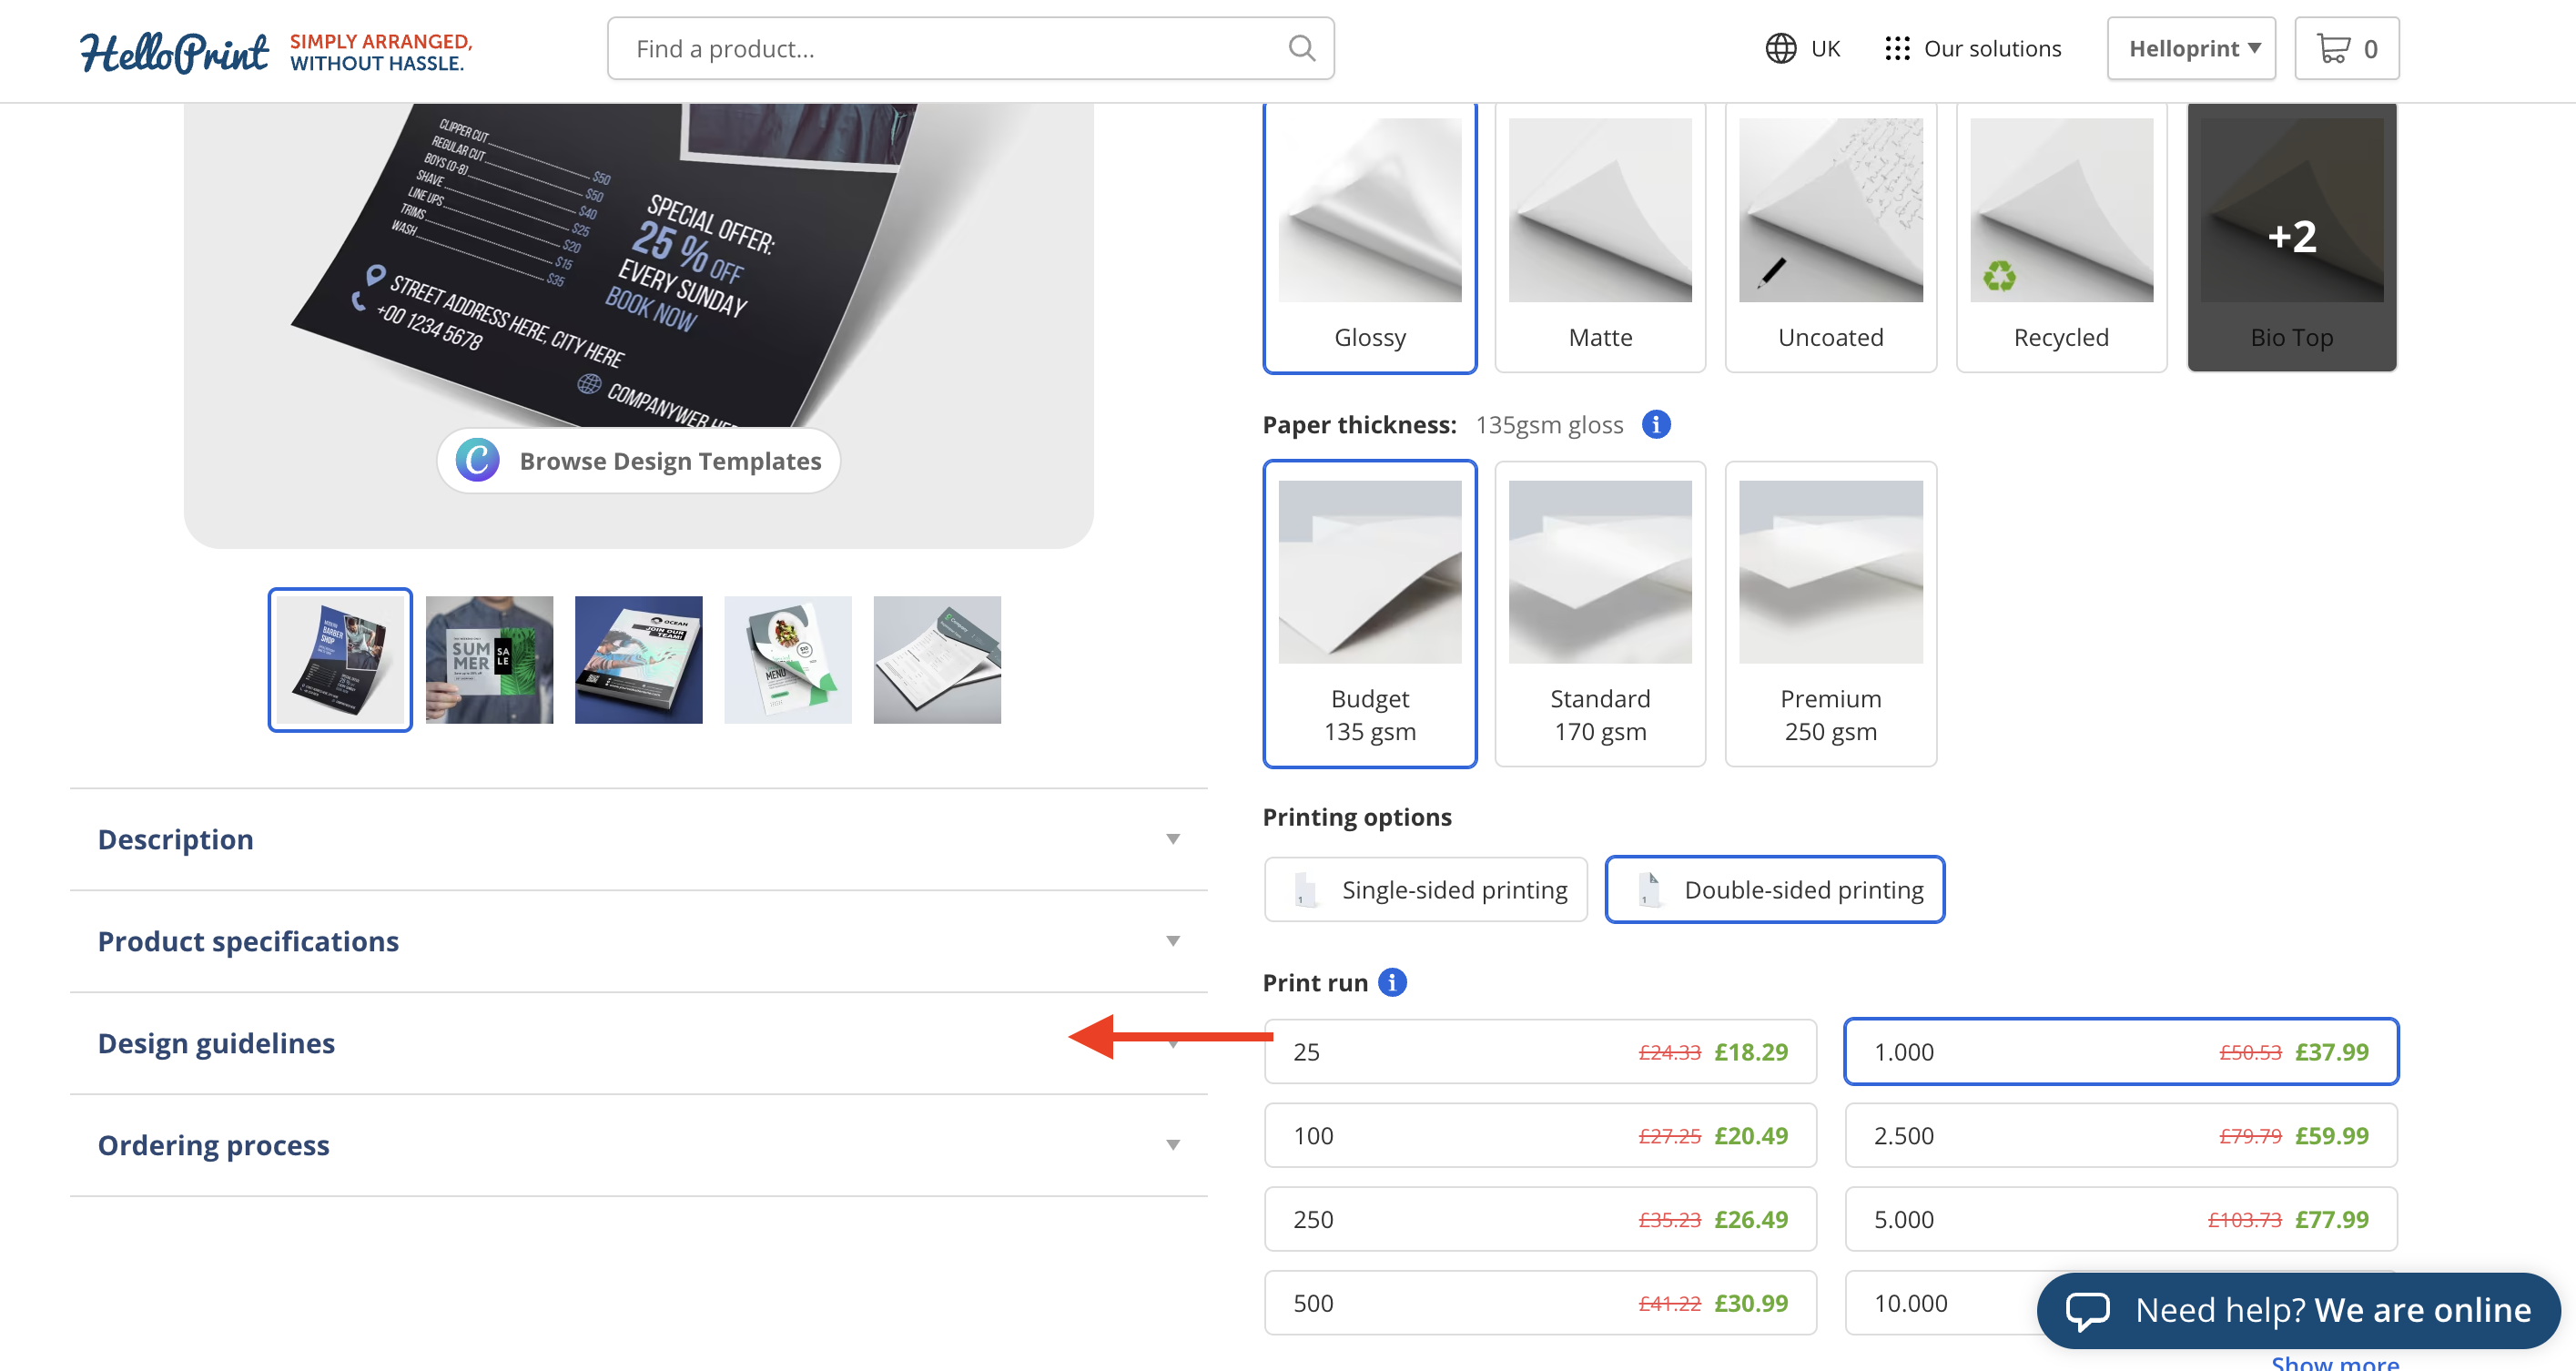The width and height of the screenshot is (2576, 1371).
Task: Select print run of 250
Action: click(x=1539, y=1219)
